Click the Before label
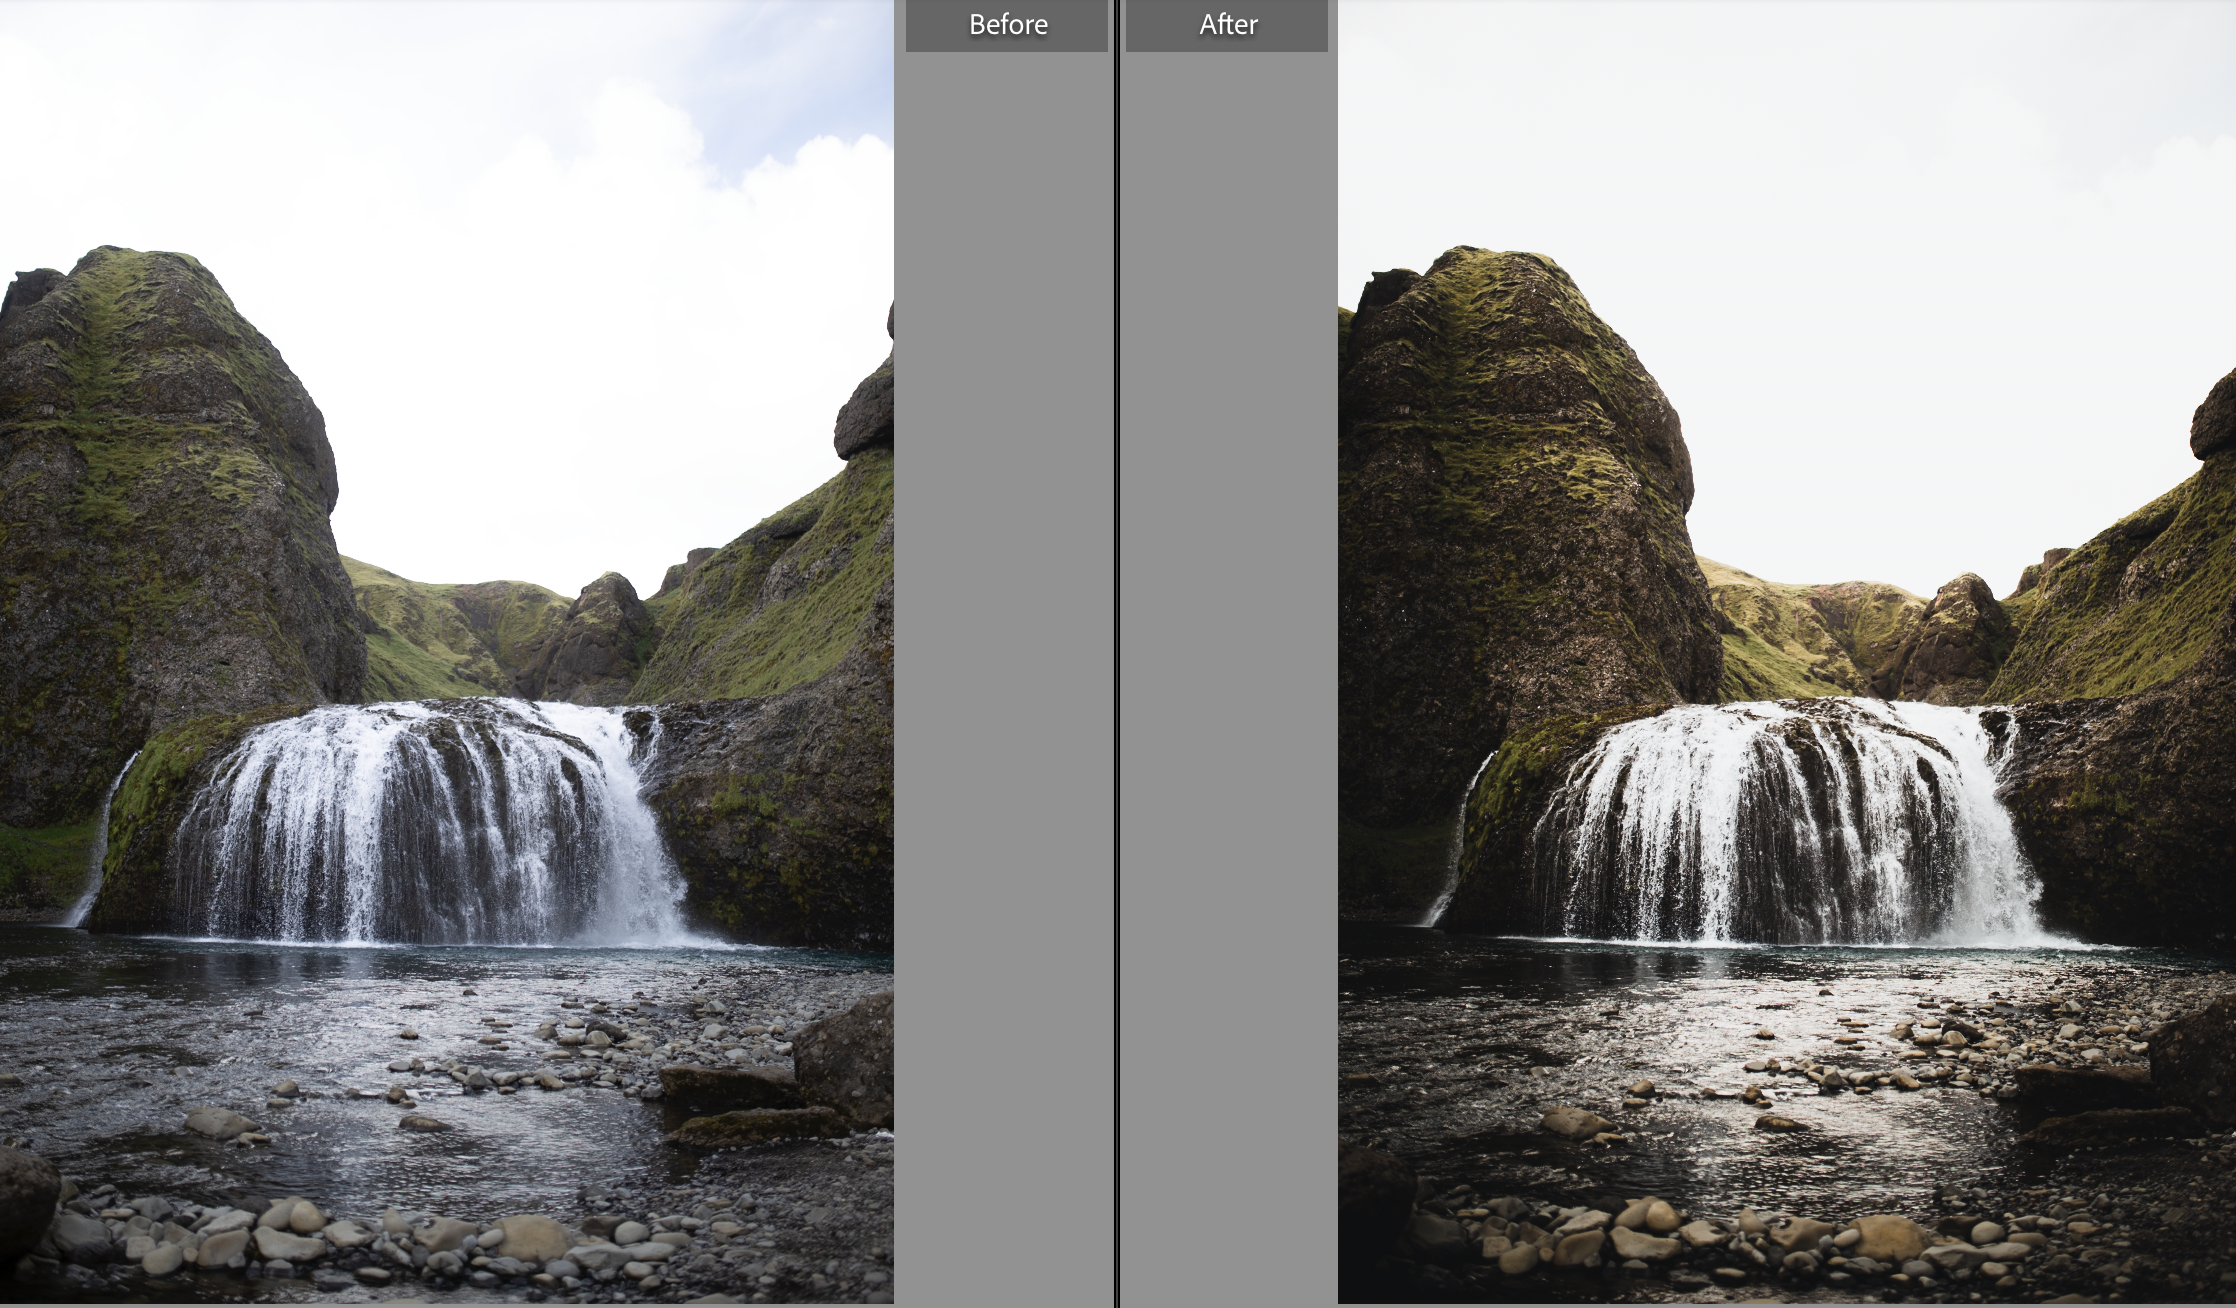The width and height of the screenshot is (2236, 1308). [1007, 25]
